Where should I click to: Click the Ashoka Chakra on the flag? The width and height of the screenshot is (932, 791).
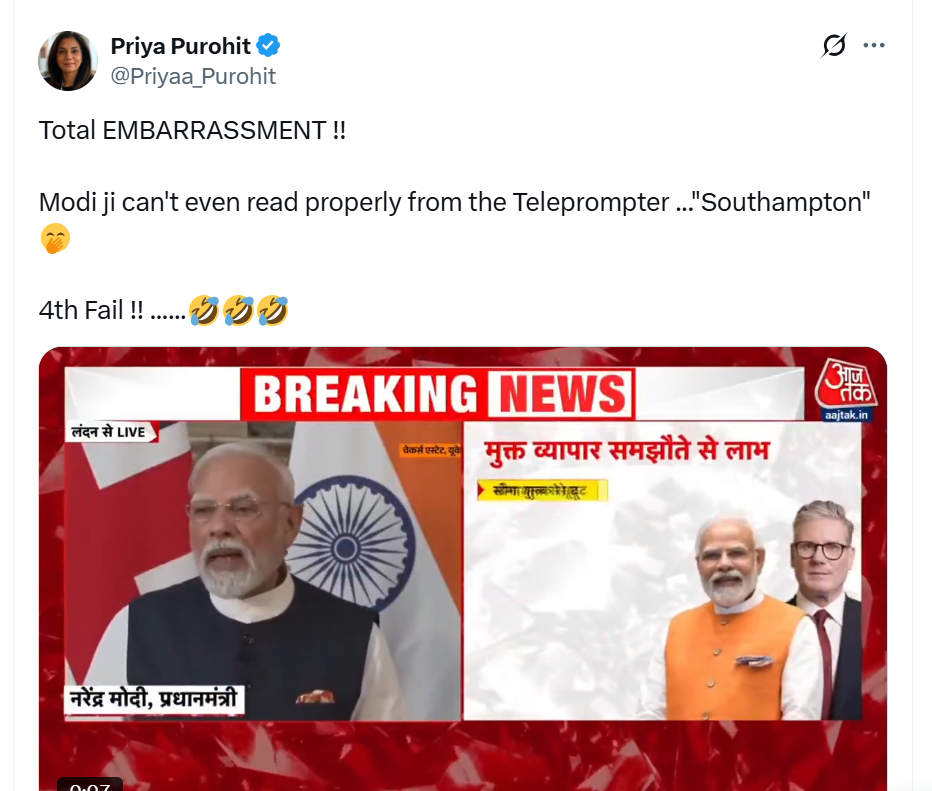click(x=350, y=547)
